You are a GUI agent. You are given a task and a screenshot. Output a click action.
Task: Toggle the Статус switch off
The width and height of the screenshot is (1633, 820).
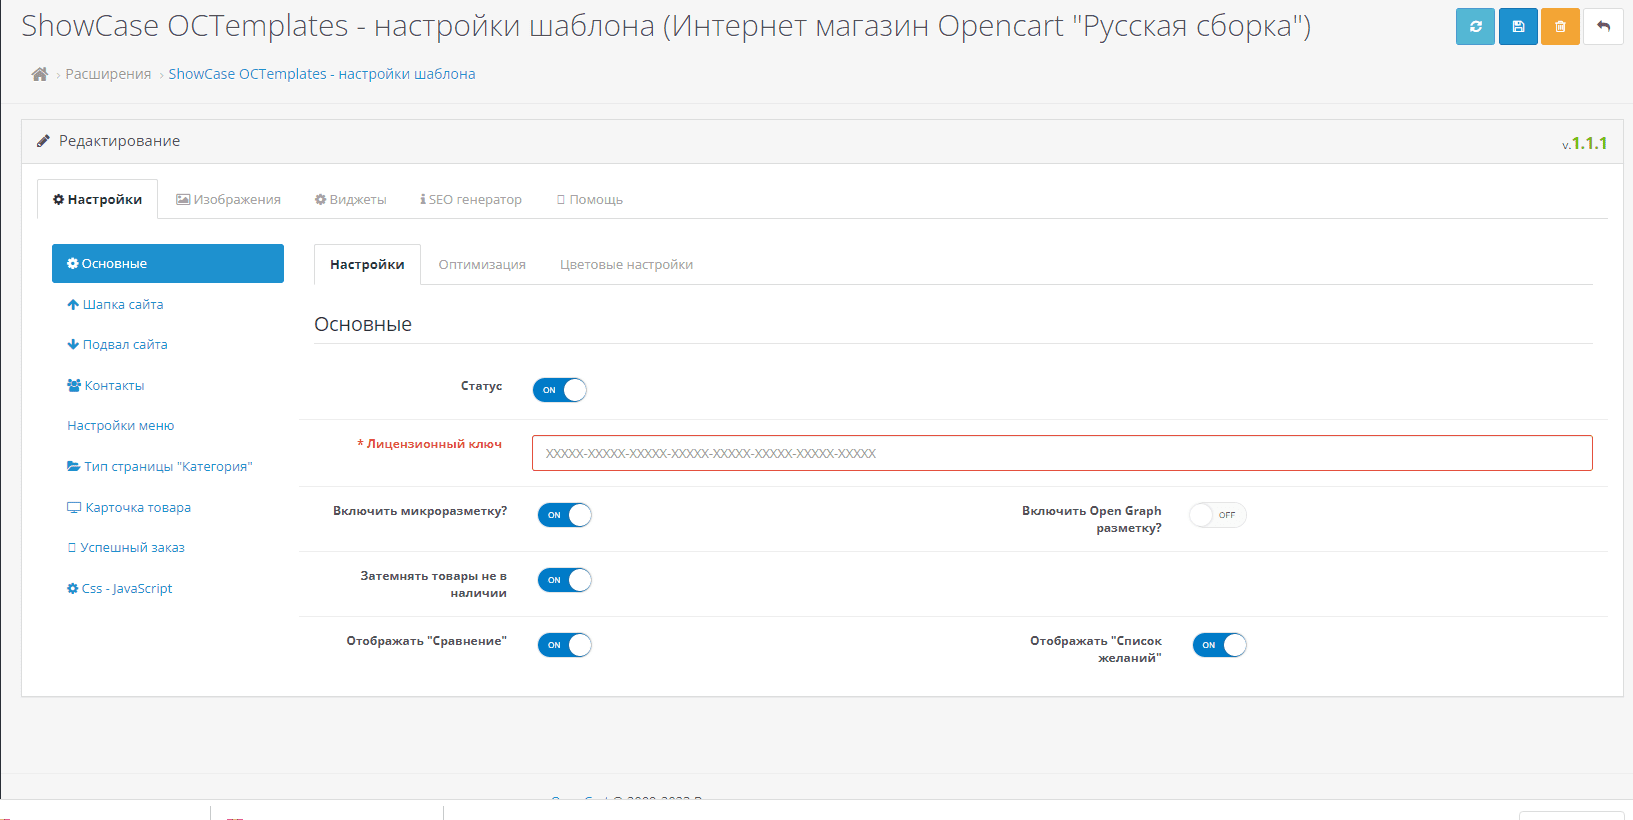point(560,390)
